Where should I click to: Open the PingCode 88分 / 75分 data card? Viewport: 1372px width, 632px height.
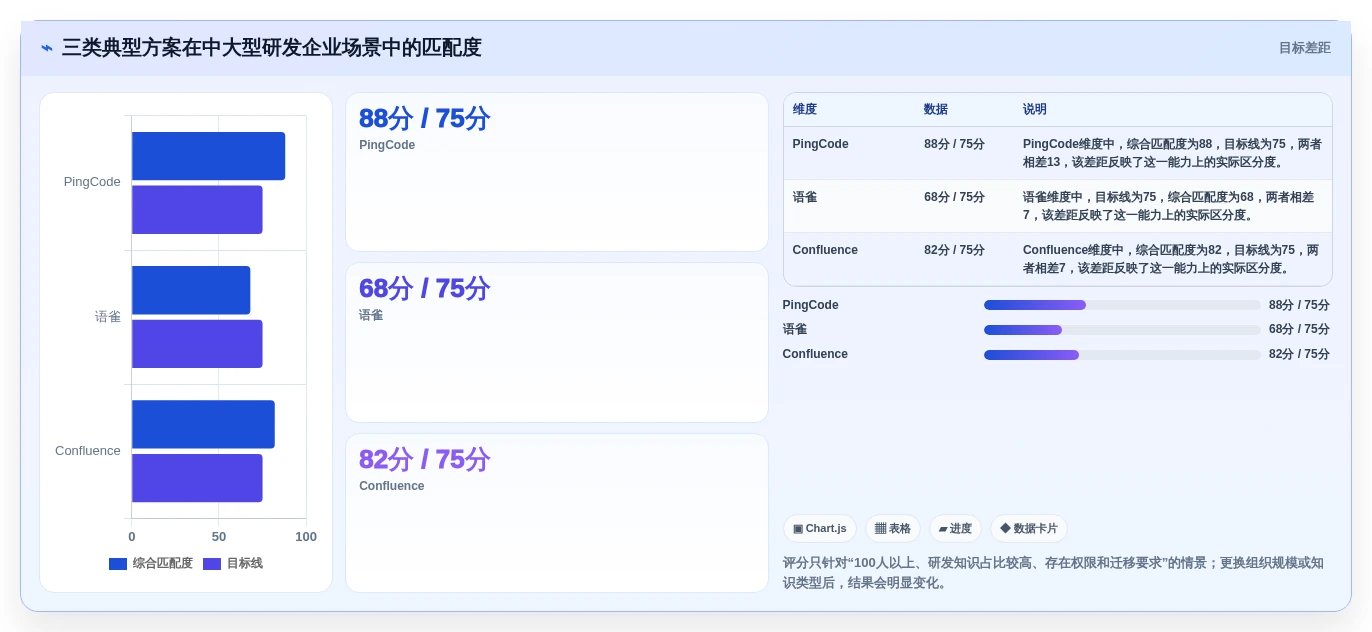click(x=557, y=172)
